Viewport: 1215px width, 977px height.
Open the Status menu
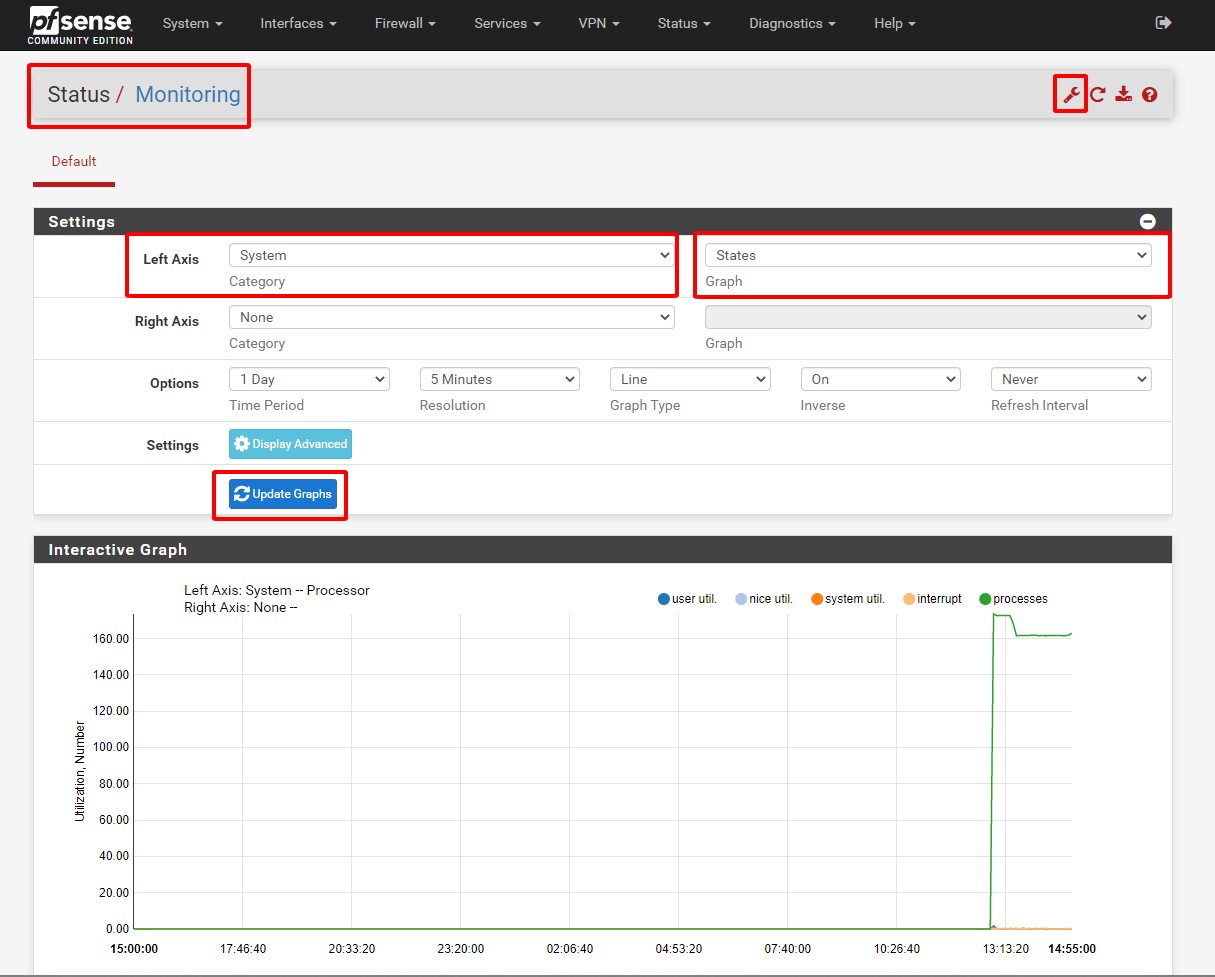684,23
